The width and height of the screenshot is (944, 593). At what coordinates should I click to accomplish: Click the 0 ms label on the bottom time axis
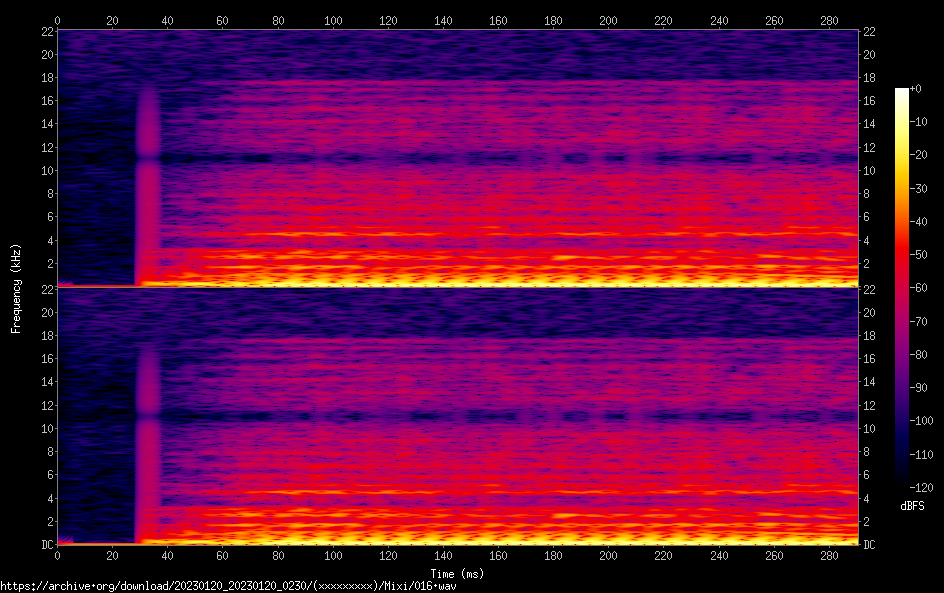58,555
